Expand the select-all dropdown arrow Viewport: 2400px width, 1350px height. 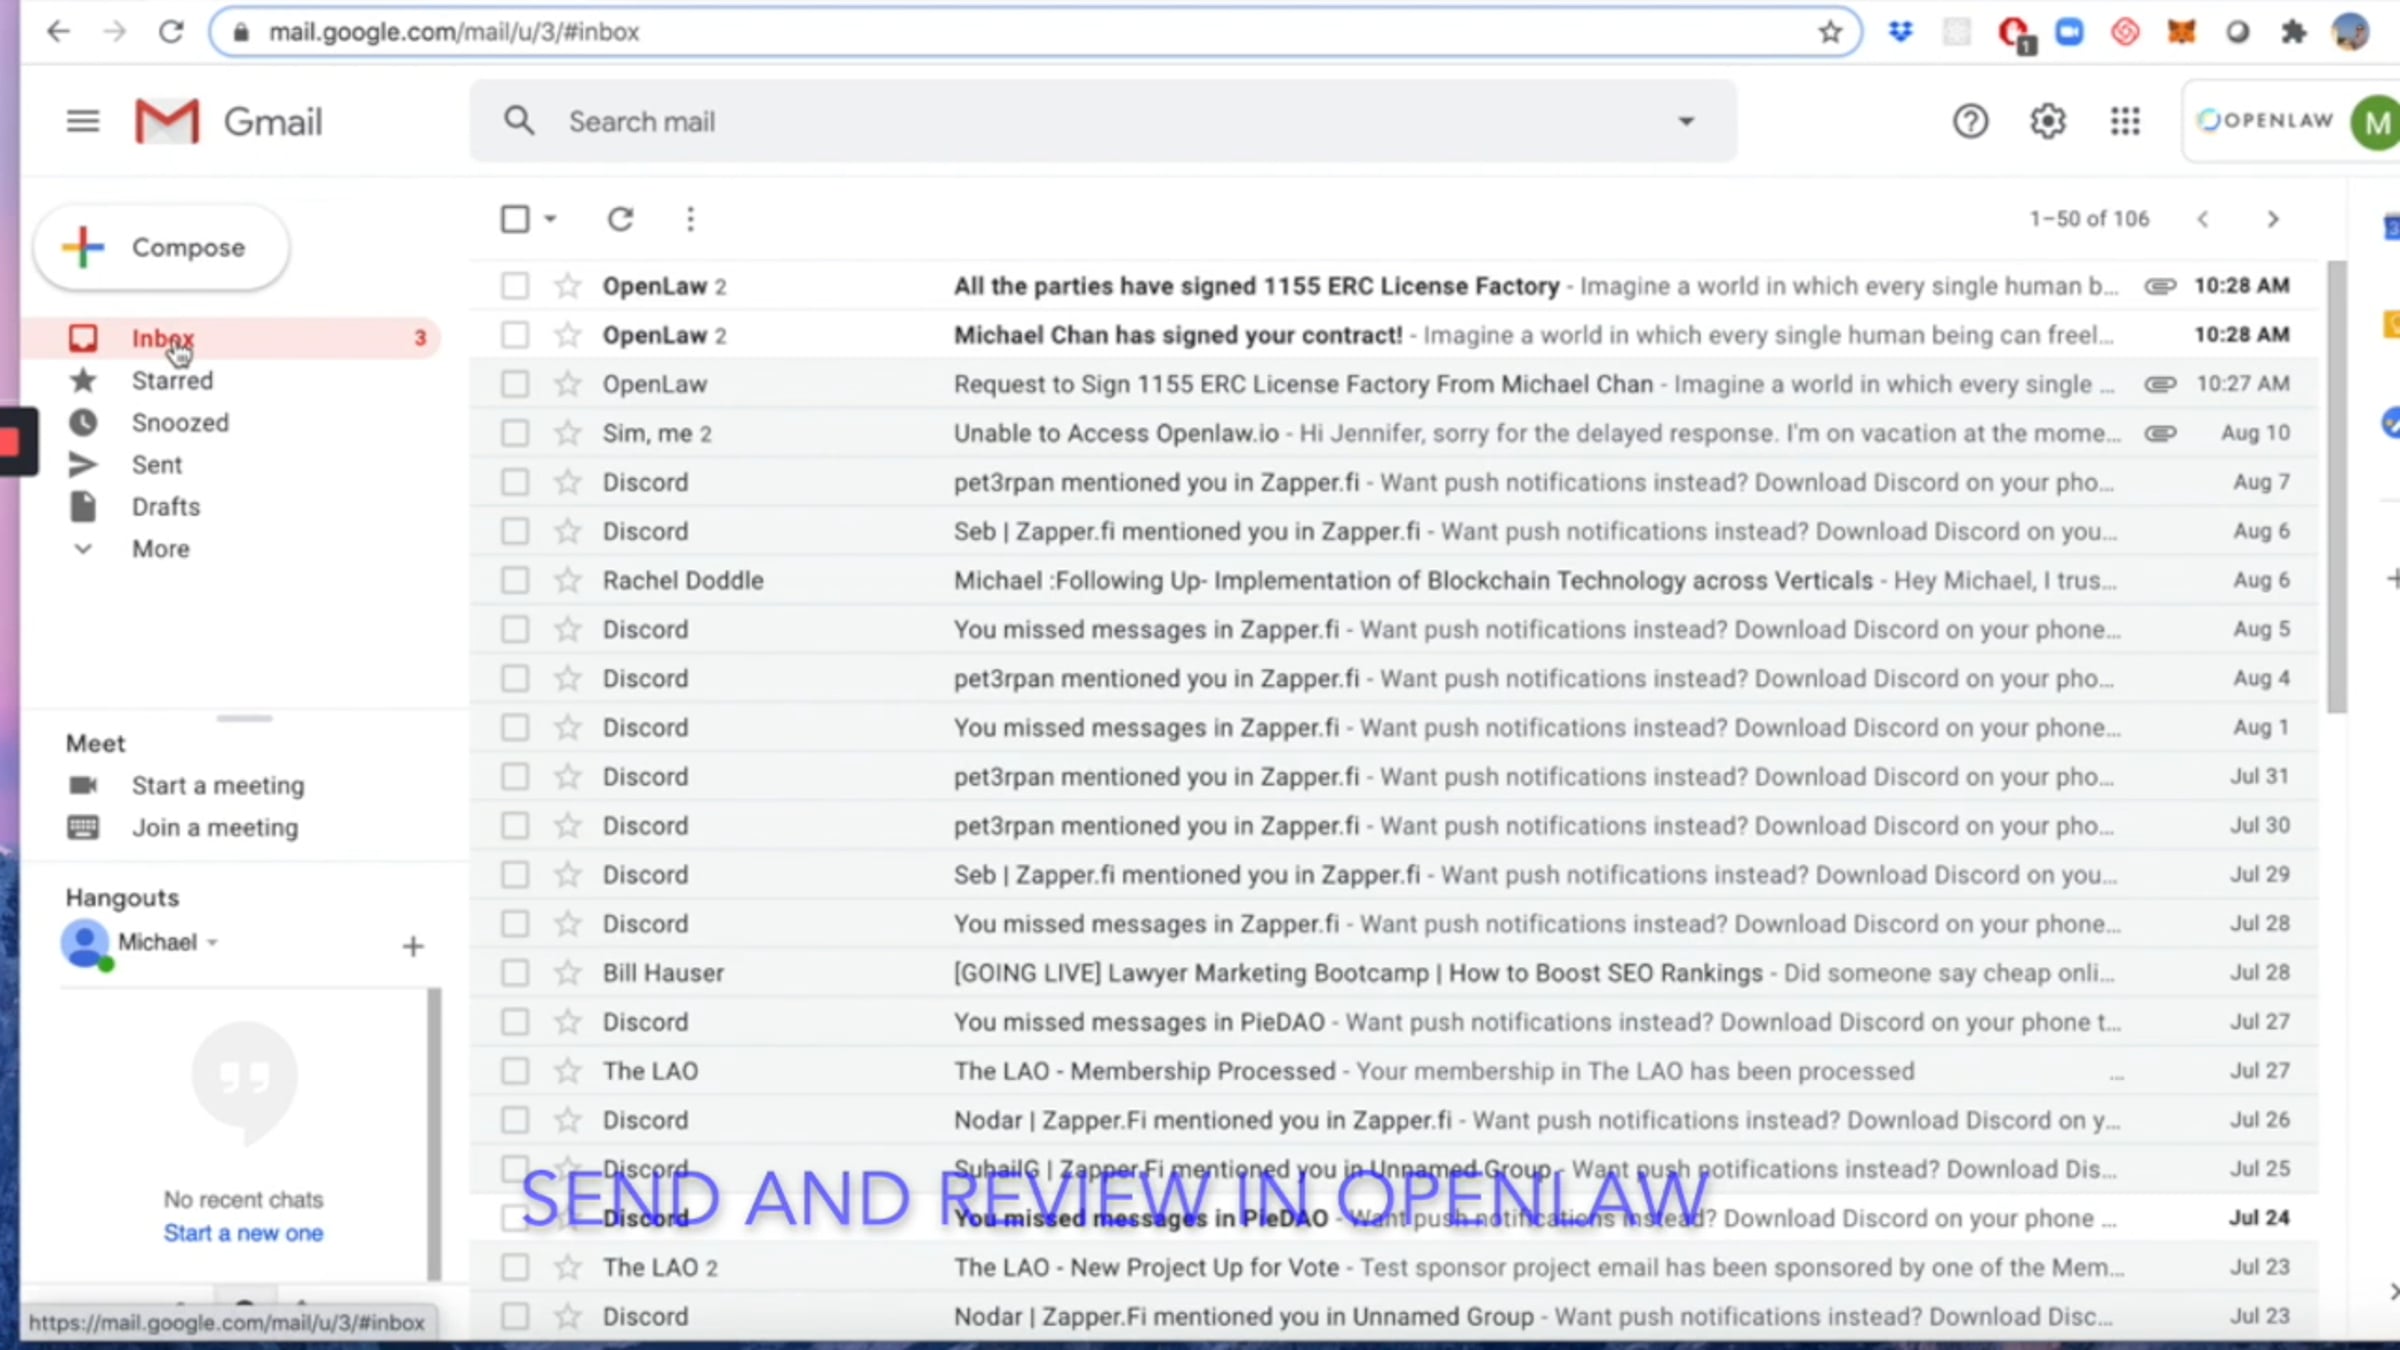pos(550,219)
